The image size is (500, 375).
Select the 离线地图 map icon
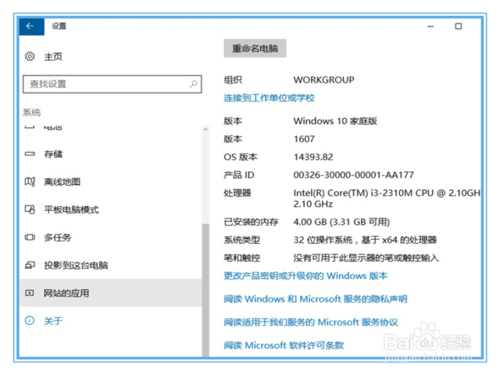[30, 182]
